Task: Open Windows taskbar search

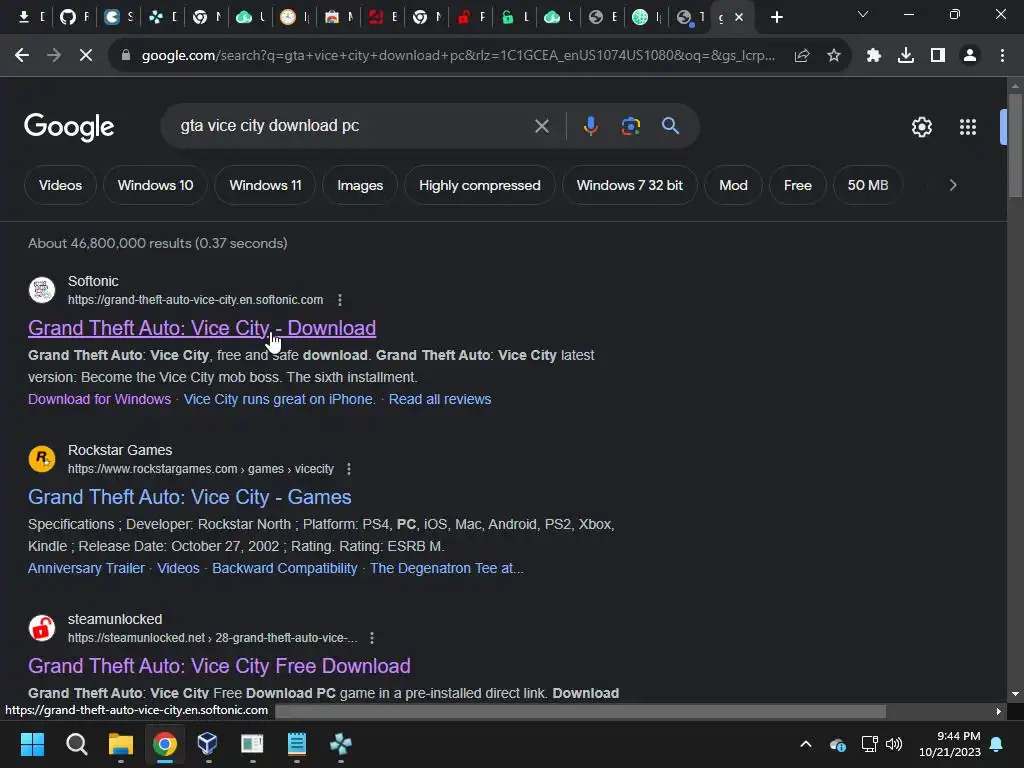Action: (76, 744)
